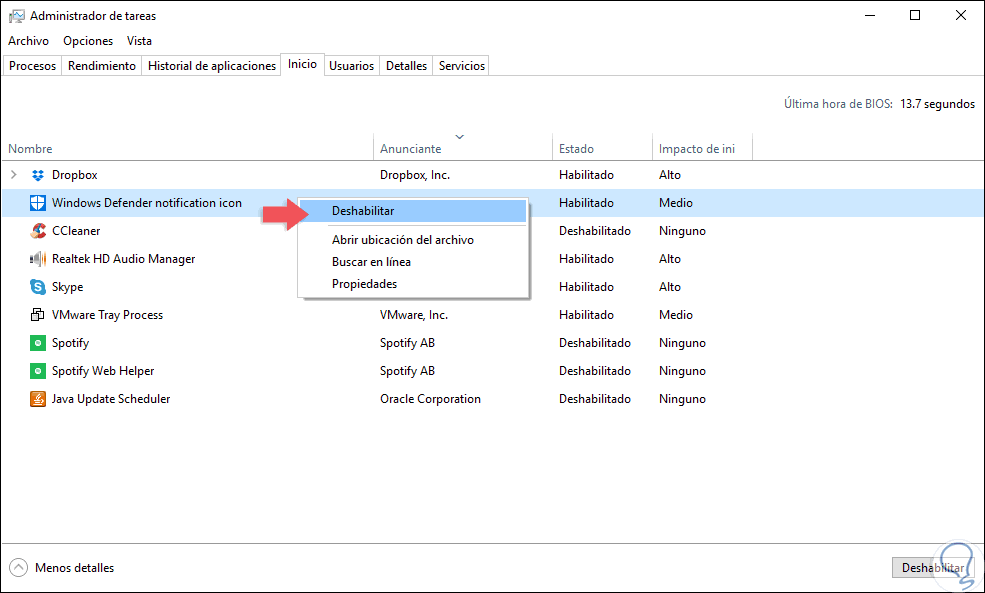
Task: Select Propiedades in the context menu
Action: coord(364,284)
